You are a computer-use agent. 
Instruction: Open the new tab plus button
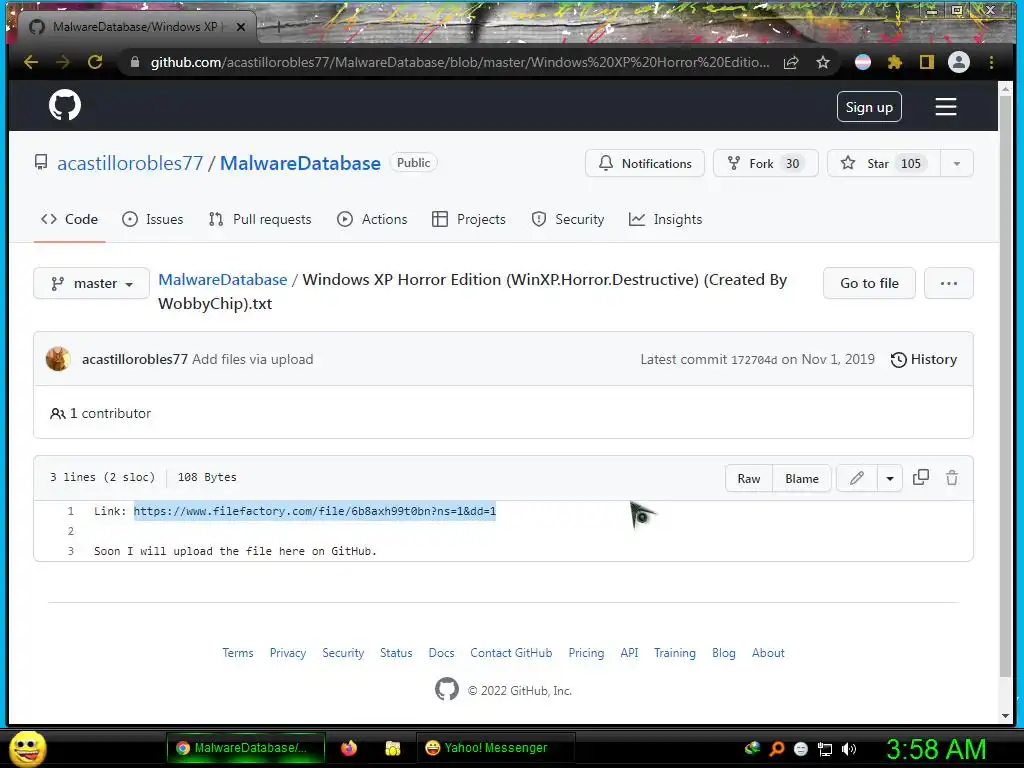pos(279,27)
